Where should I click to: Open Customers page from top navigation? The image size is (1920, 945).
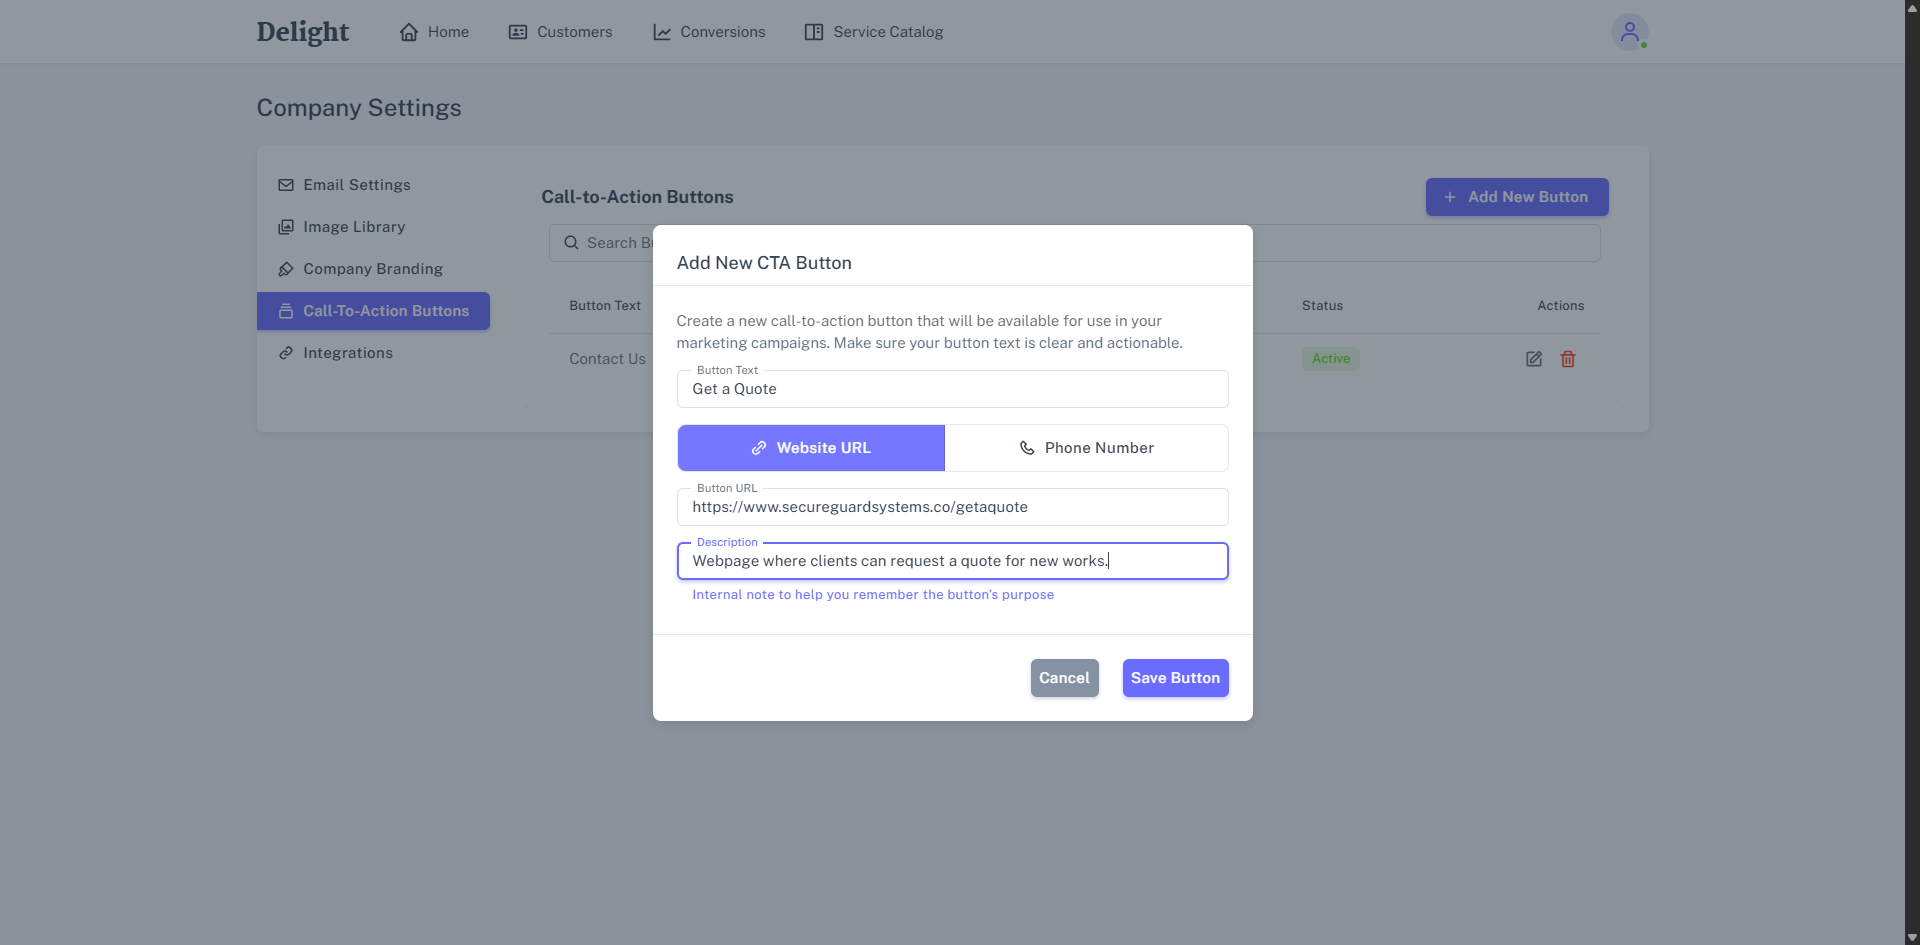click(560, 32)
